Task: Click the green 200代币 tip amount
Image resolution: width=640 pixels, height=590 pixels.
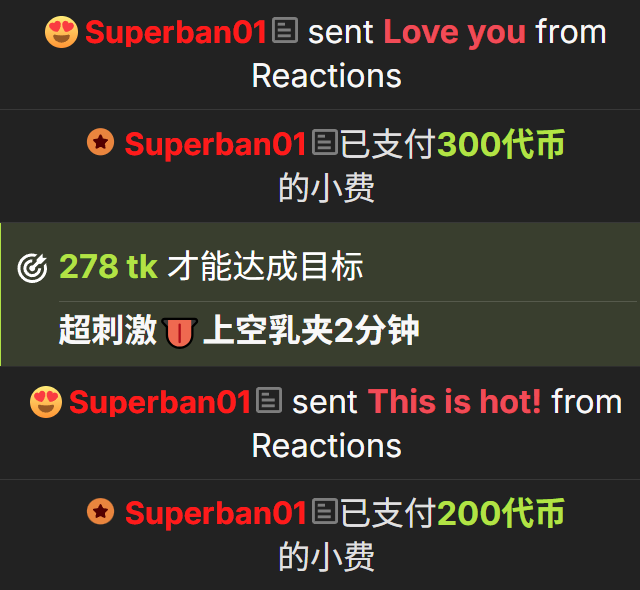Action: 501,513
